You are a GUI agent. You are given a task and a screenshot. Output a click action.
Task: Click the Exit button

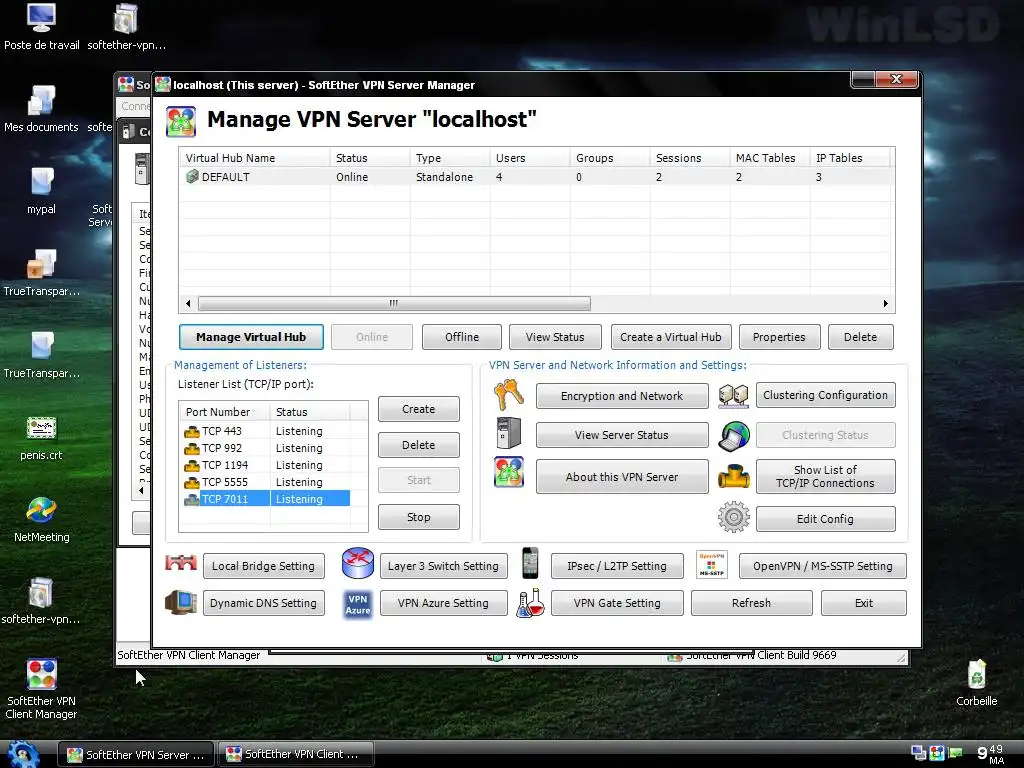pos(864,603)
